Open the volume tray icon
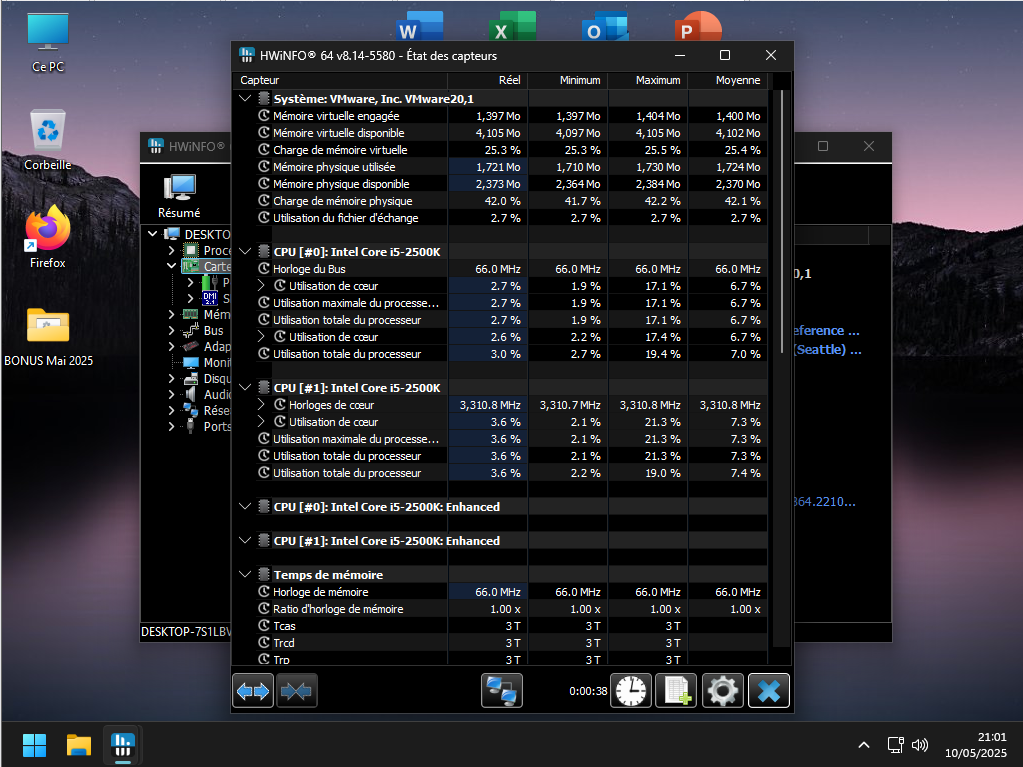This screenshot has height=767, width=1023. pos(920,745)
